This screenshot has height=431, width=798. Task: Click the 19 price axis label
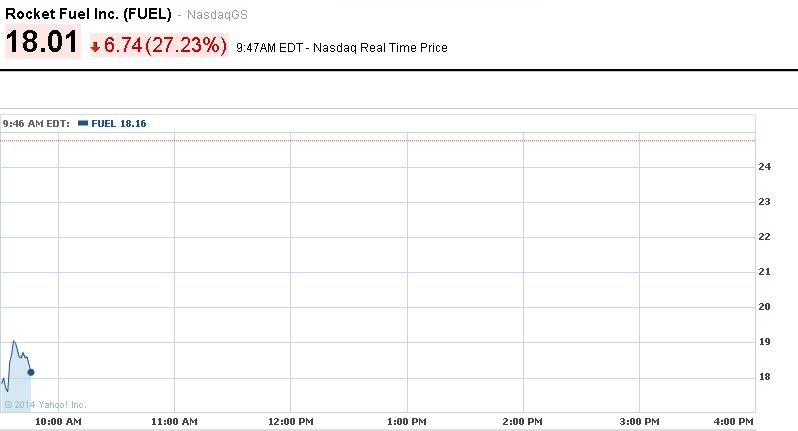pyautogui.click(x=765, y=342)
